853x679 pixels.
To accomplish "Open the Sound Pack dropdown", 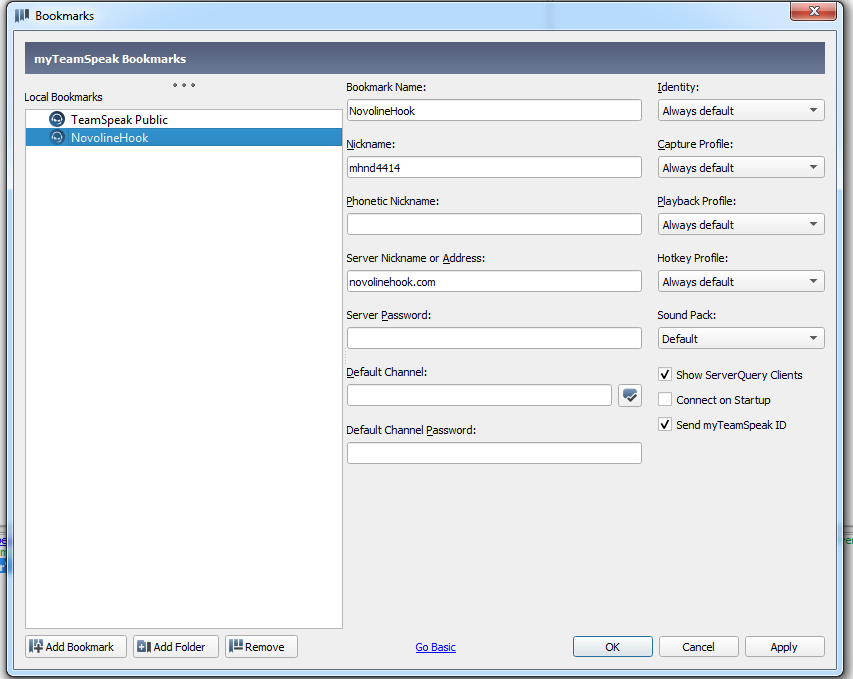I will point(741,338).
